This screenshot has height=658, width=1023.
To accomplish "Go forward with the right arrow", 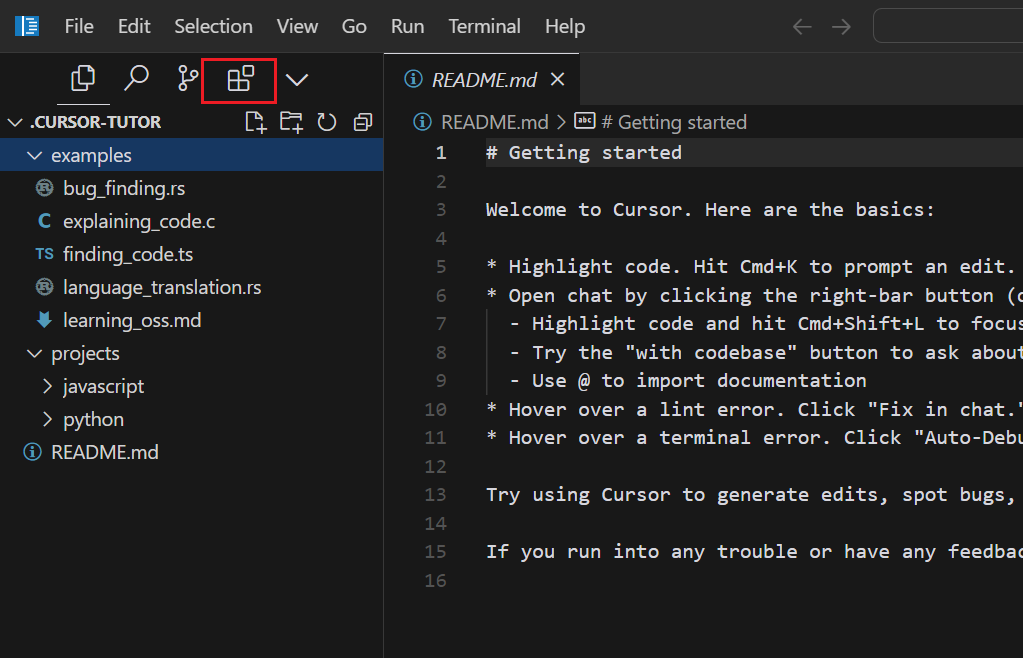I will point(841,27).
